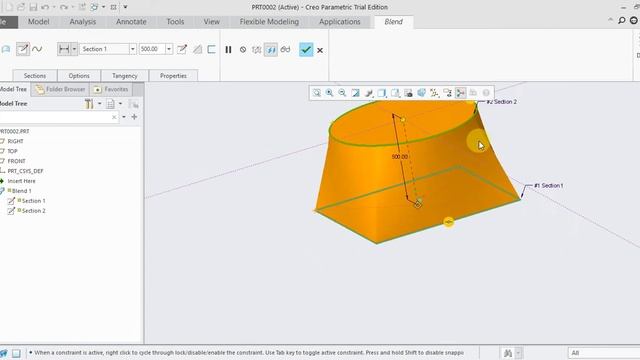
Task: Open search filter dropdown arrow
Action: pyautogui.click(x=124, y=117)
